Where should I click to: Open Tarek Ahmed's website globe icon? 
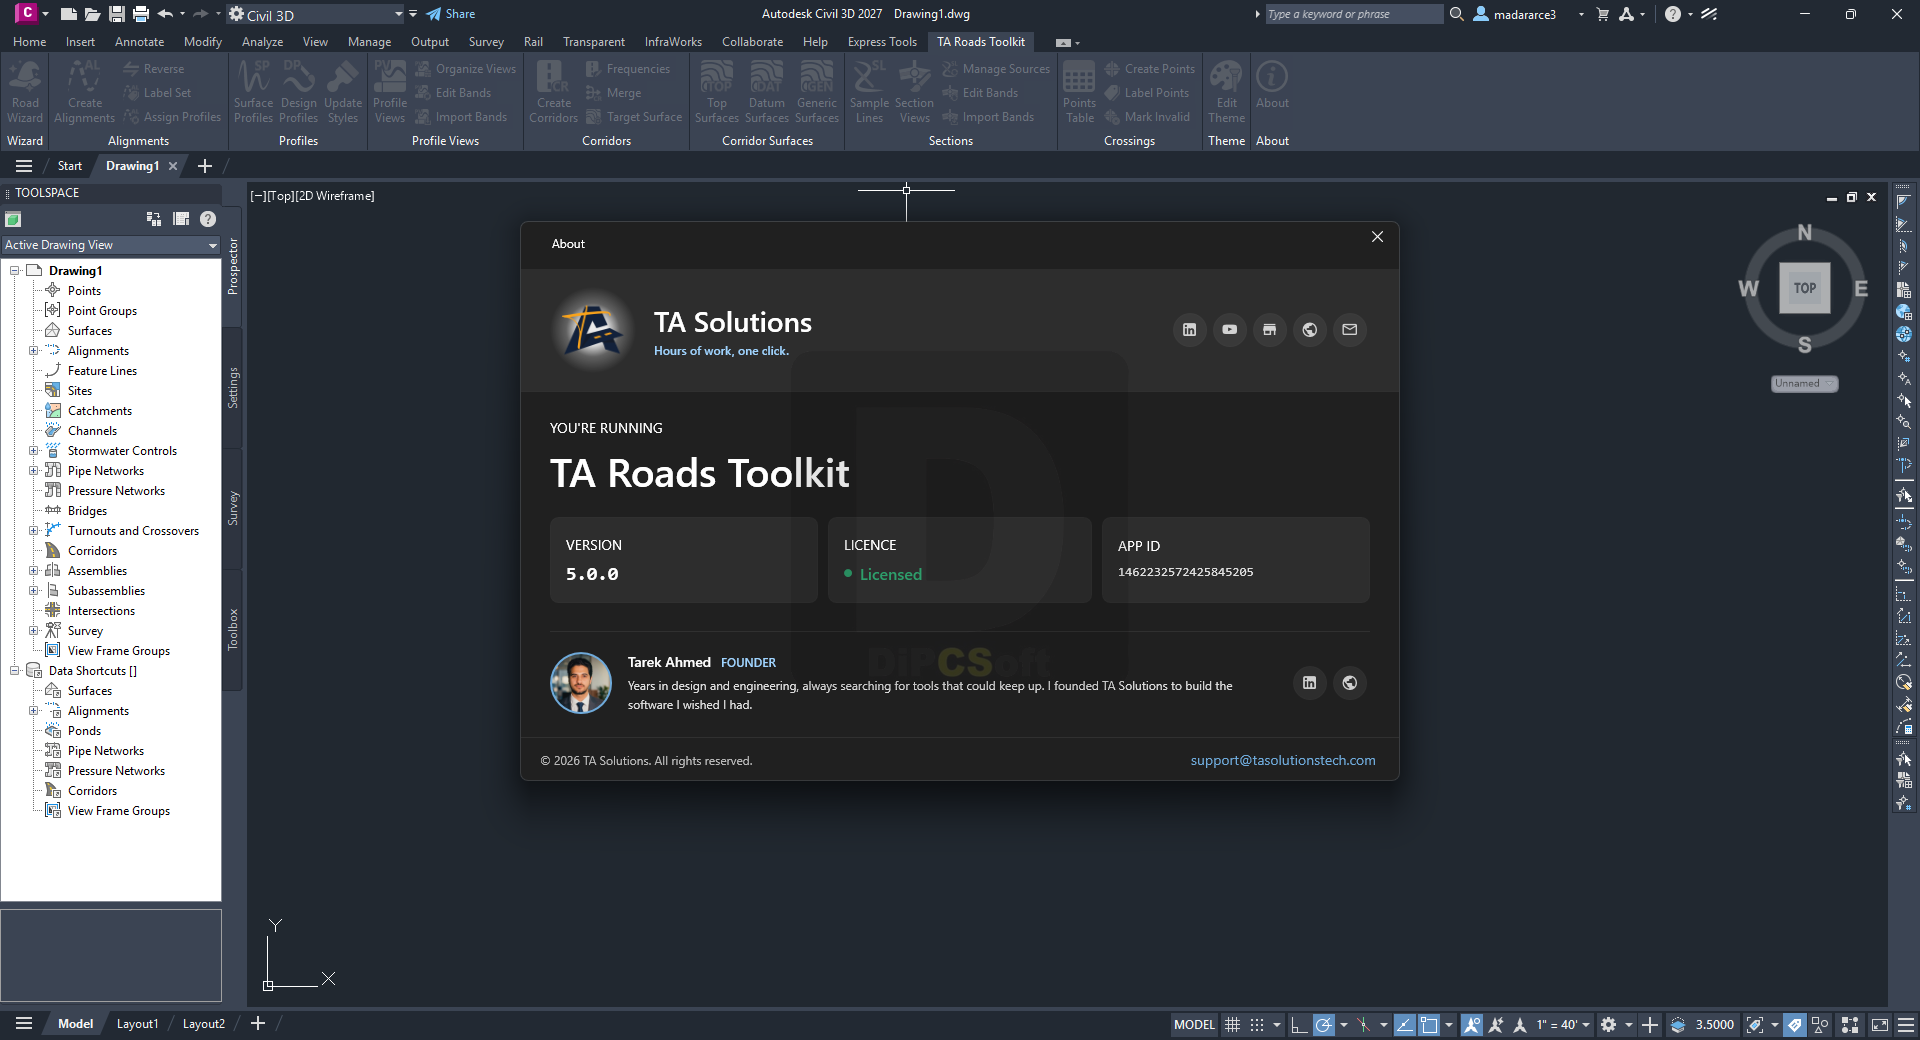click(x=1349, y=683)
